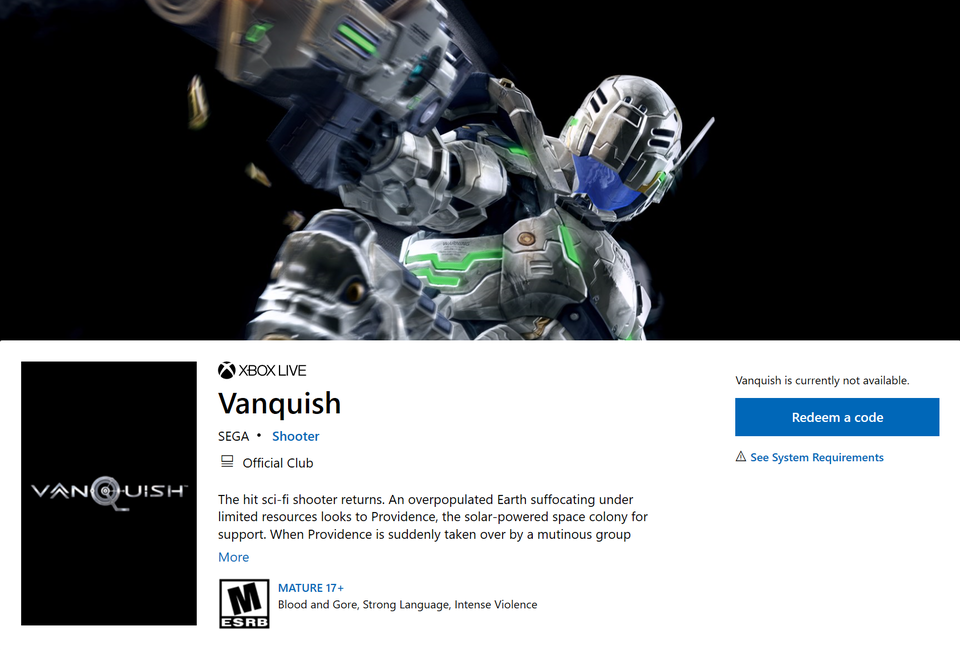Select the Vanquish box art thumbnail

[109, 493]
